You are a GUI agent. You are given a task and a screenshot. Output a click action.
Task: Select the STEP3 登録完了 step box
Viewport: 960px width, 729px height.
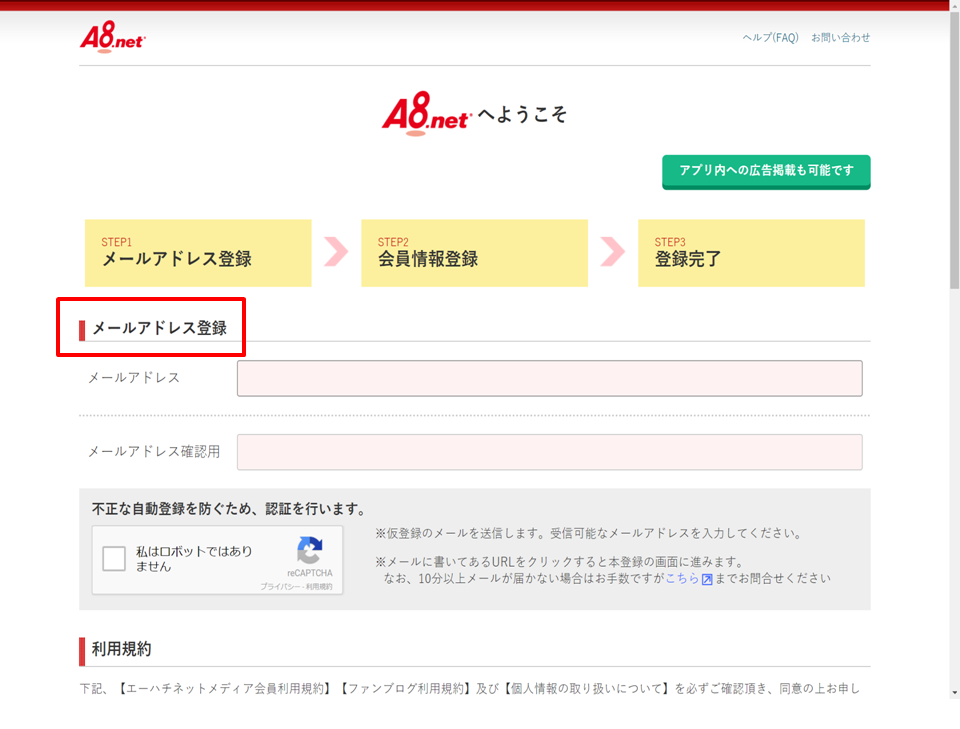(751, 253)
